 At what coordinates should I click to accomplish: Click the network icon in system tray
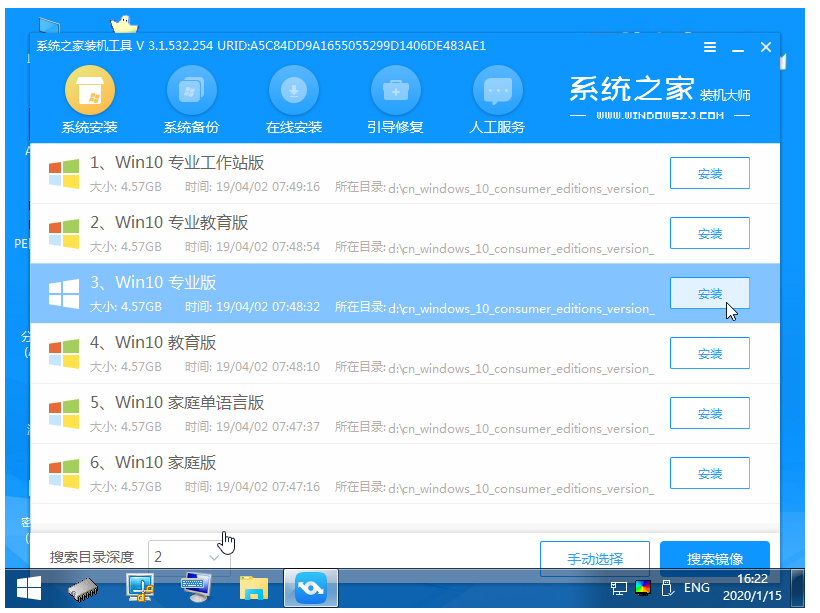619,588
